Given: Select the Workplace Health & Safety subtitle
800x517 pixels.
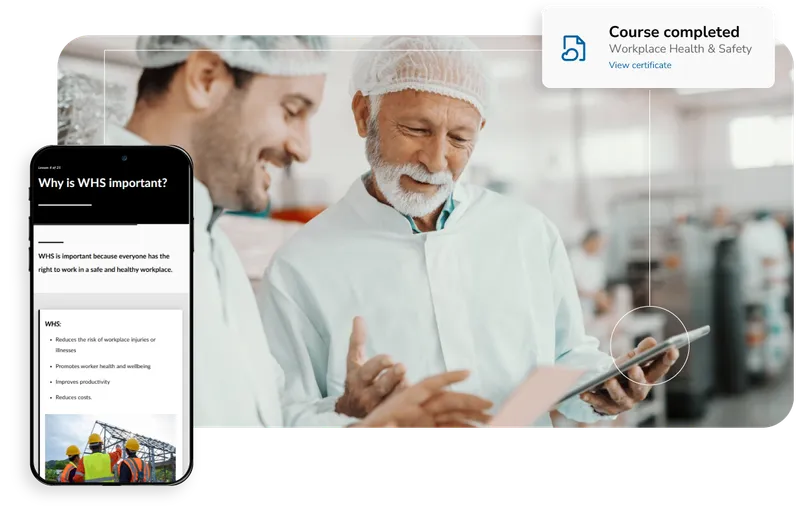Looking at the screenshot, I should [x=680, y=49].
